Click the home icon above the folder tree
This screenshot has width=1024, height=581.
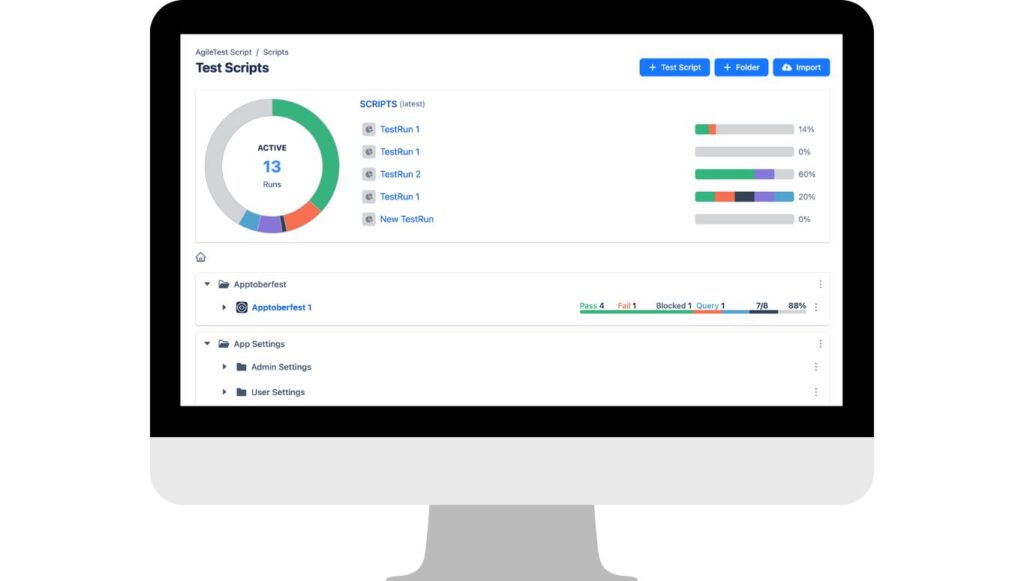coord(201,257)
